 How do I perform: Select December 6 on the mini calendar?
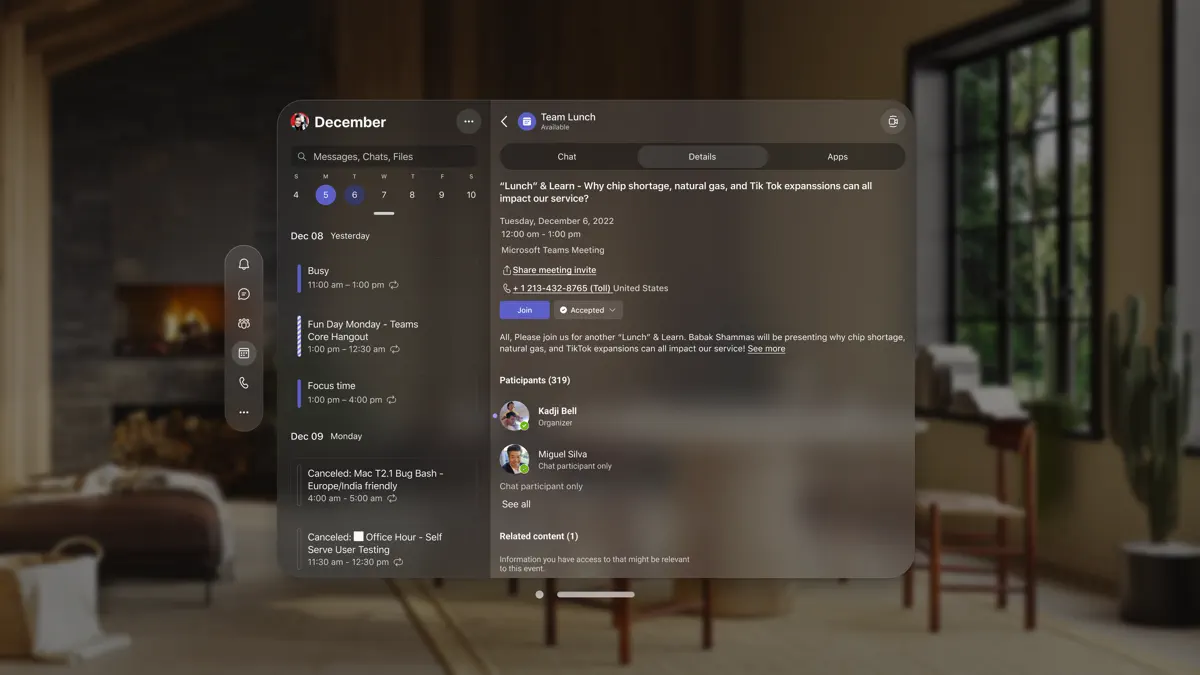[x=354, y=194]
